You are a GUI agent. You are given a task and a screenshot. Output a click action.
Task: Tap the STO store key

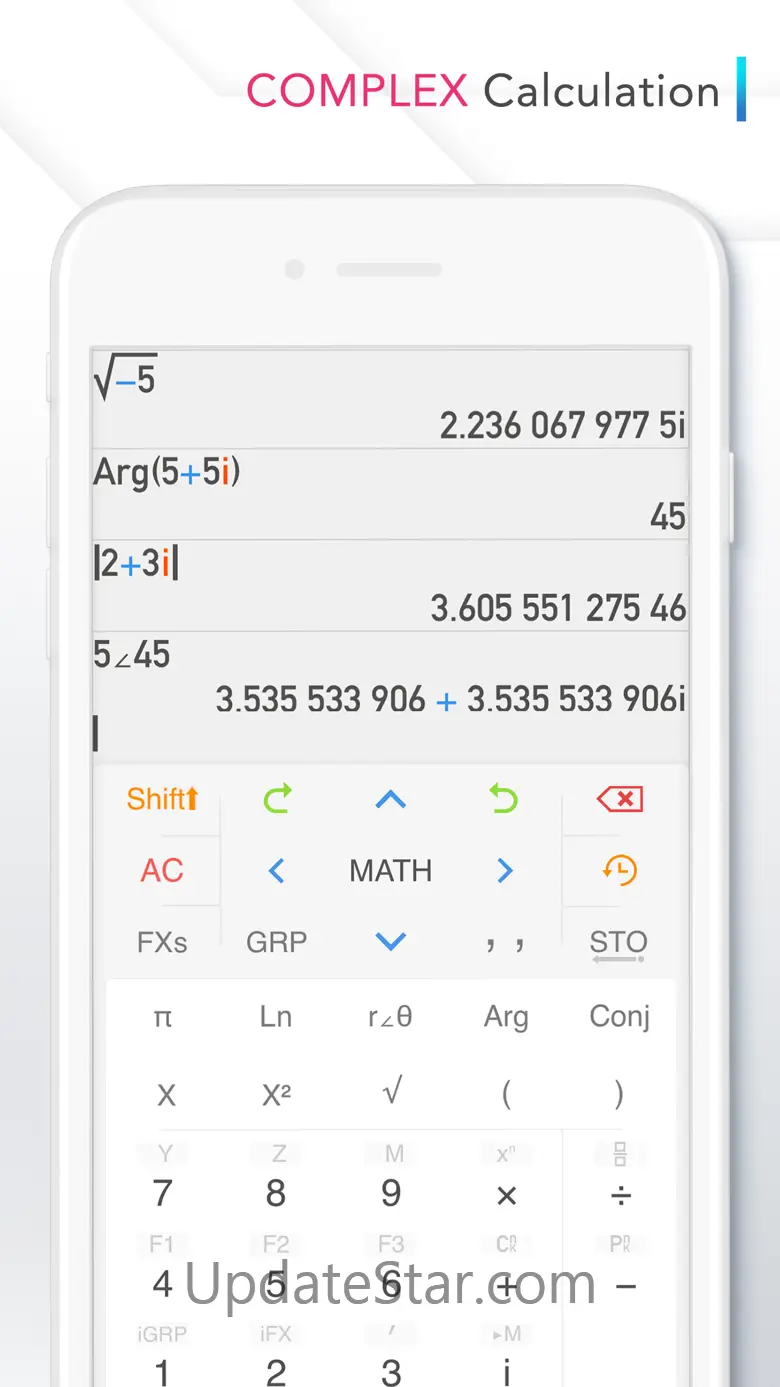(618, 945)
